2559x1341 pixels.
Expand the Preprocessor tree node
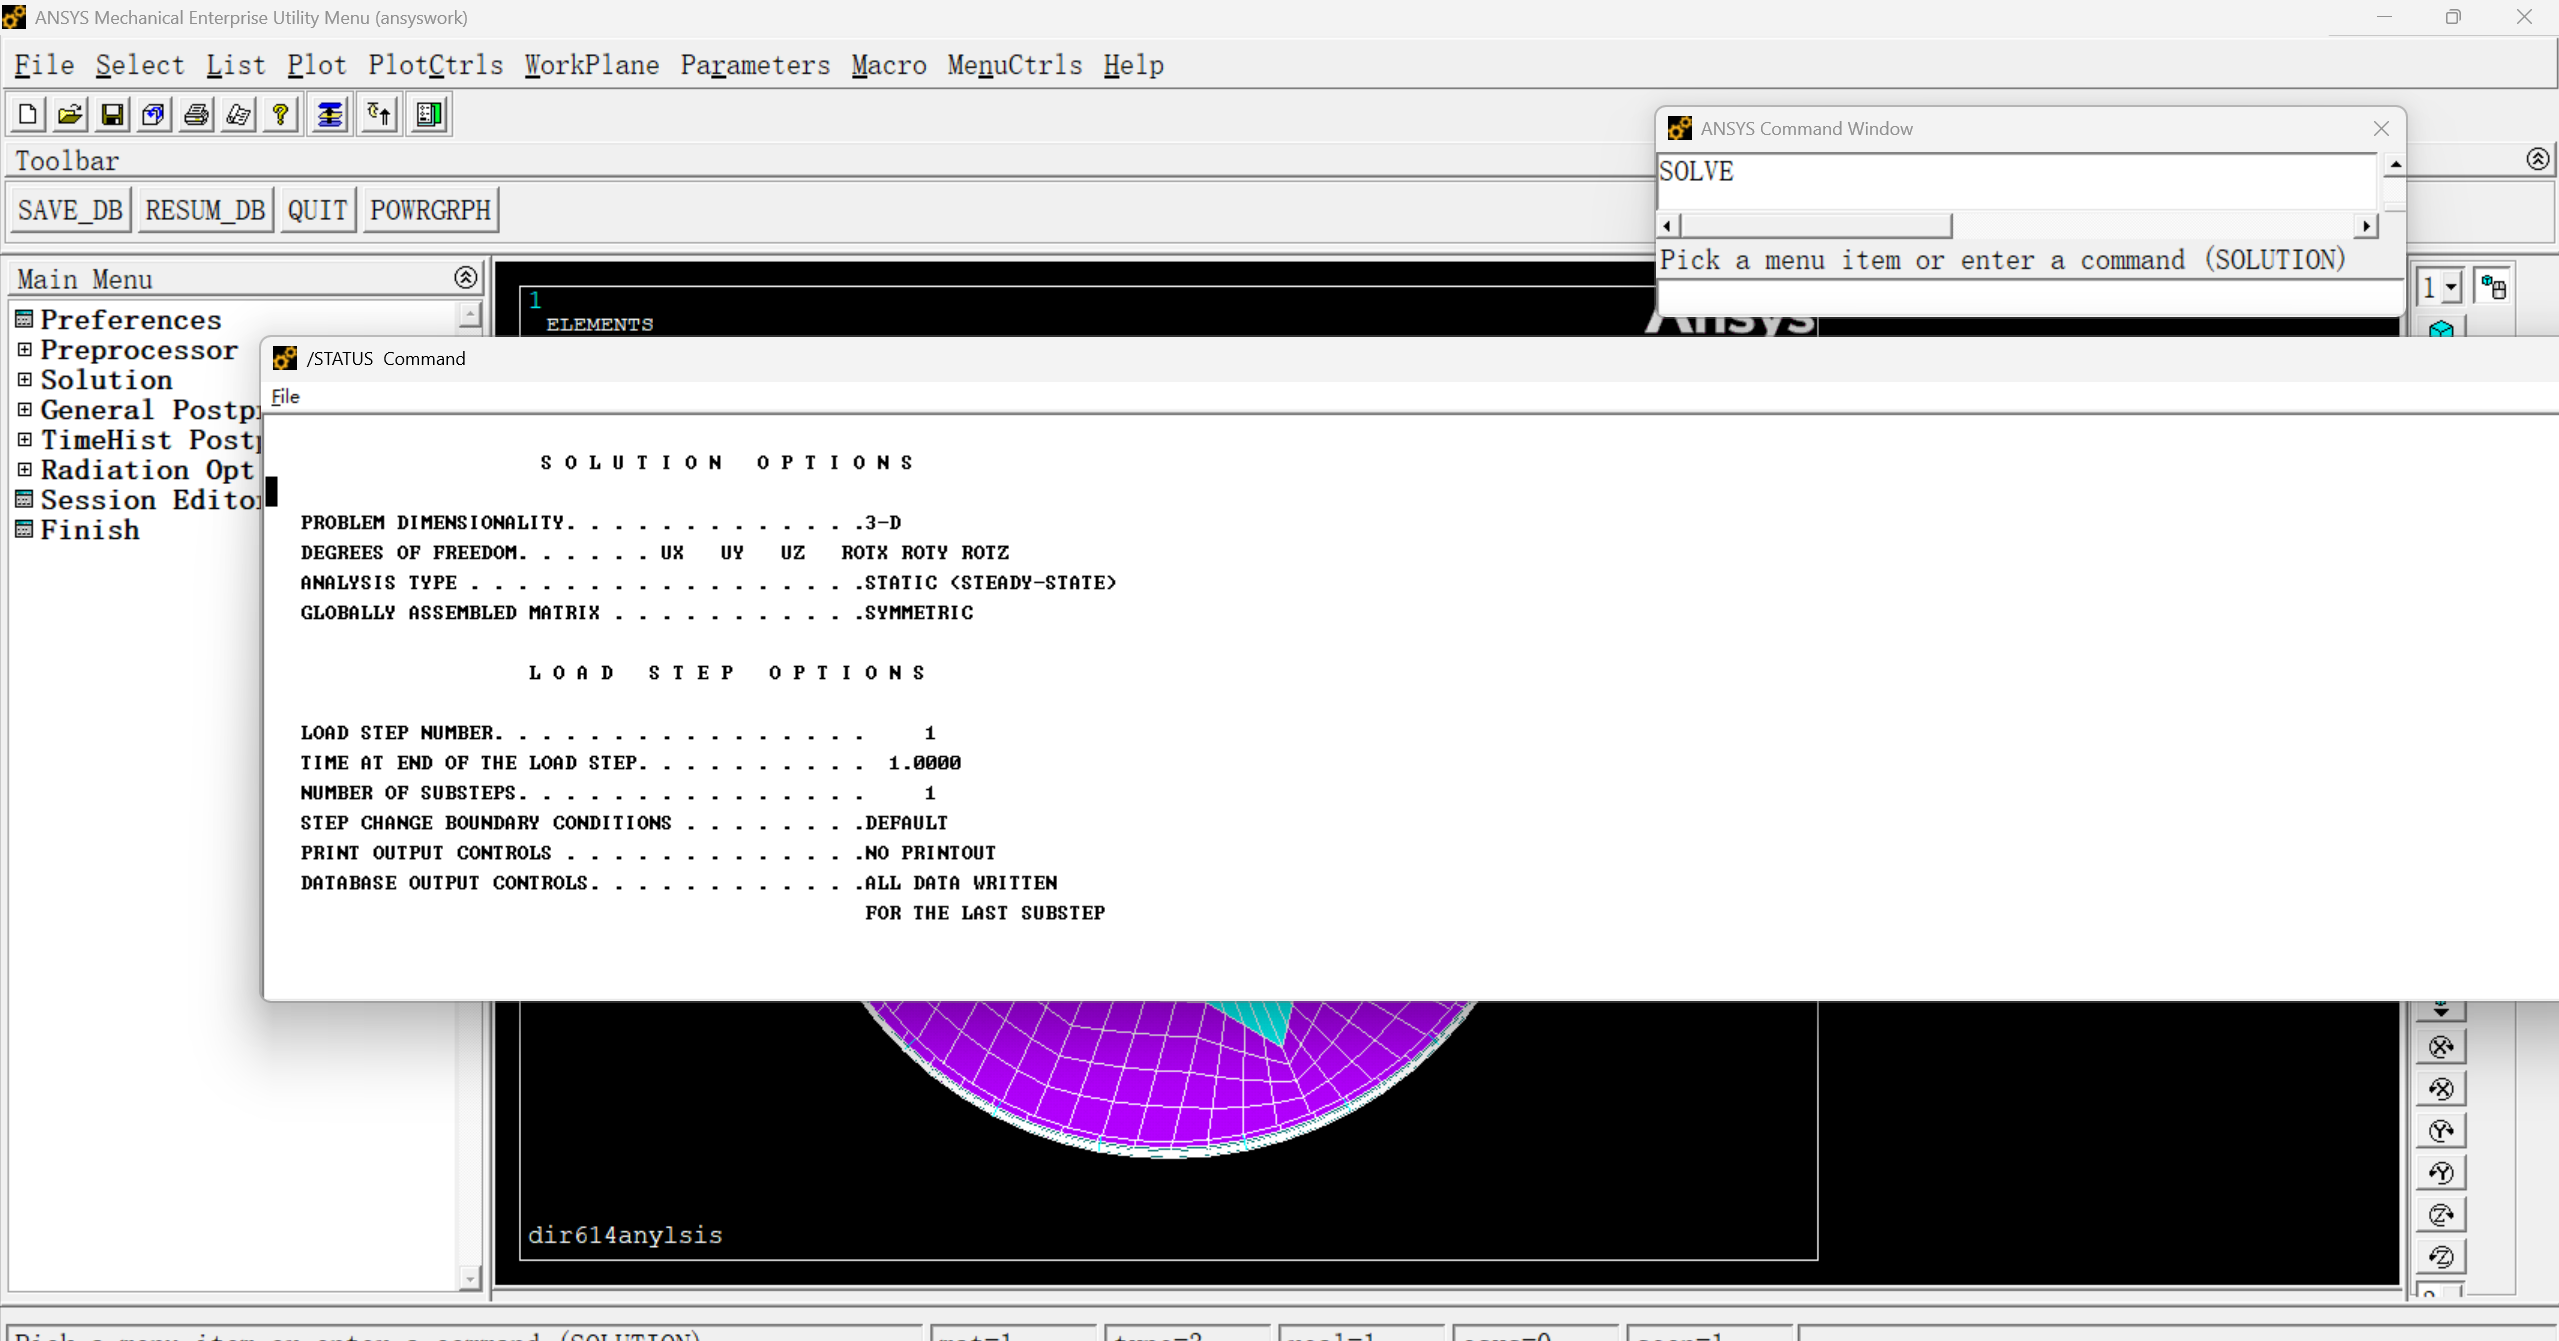[x=25, y=350]
